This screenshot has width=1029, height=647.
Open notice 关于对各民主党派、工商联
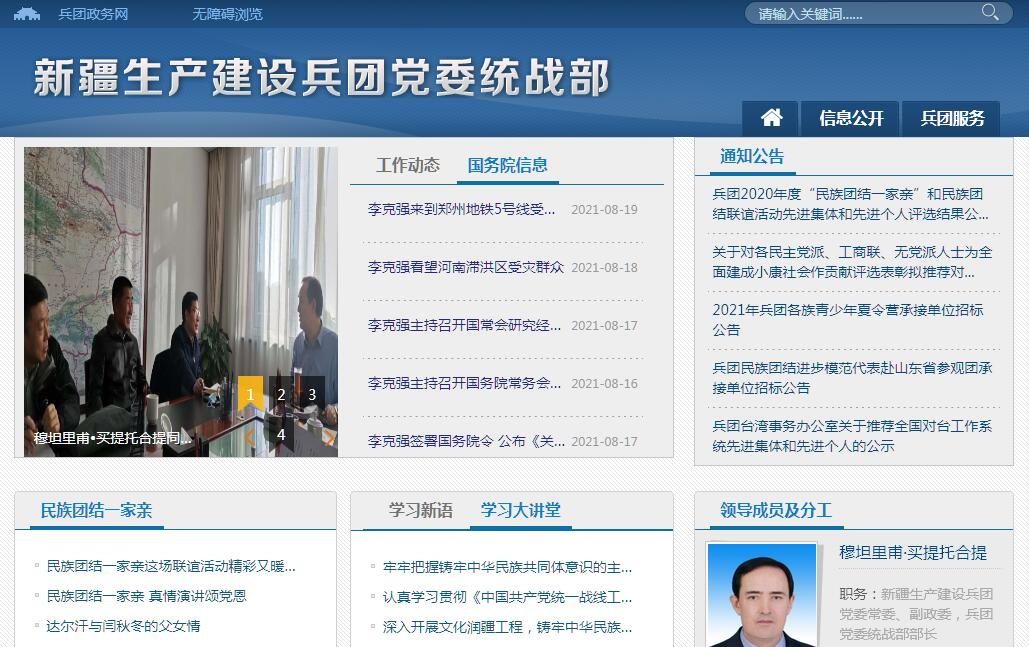pos(852,262)
